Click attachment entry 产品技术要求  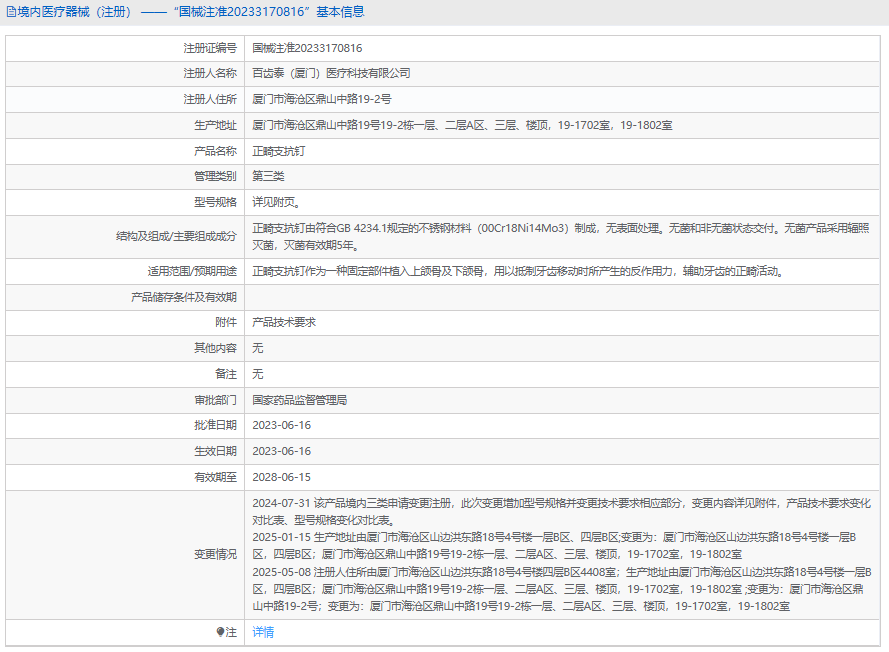(x=284, y=322)
